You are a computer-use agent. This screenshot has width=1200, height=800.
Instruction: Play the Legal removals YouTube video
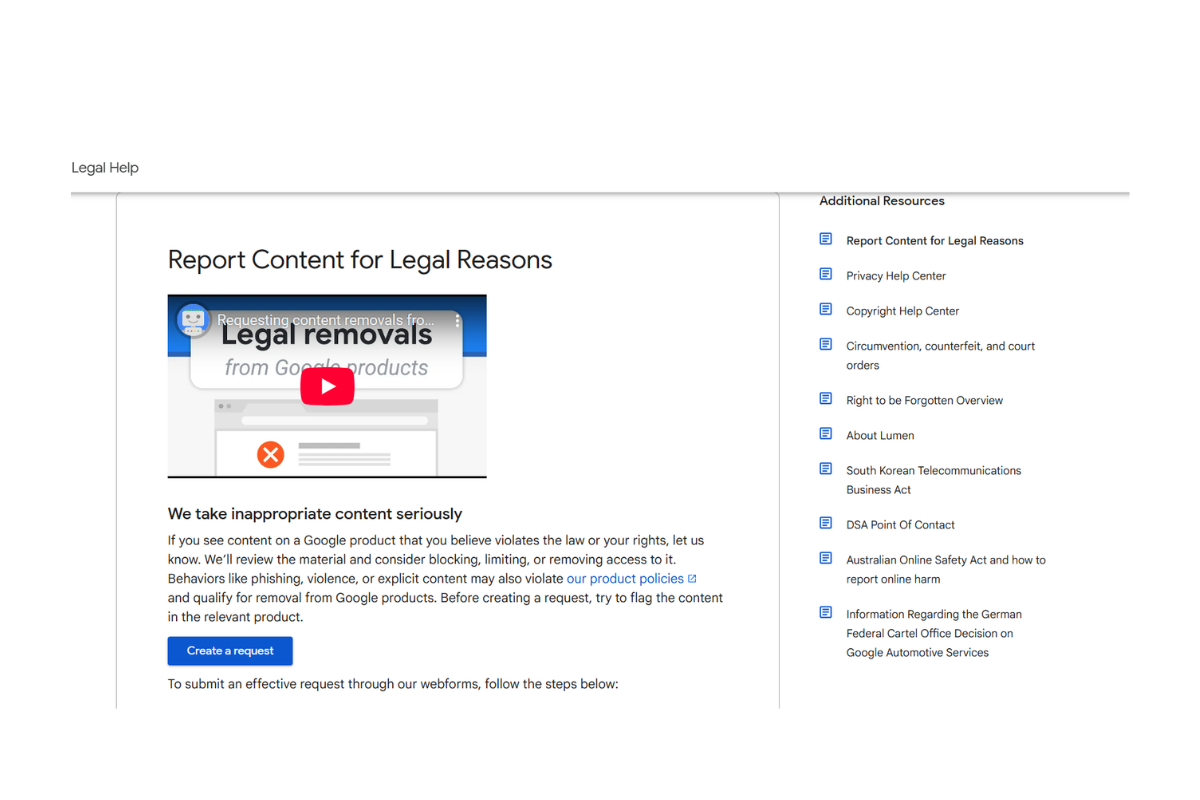(x=327, y=386)
